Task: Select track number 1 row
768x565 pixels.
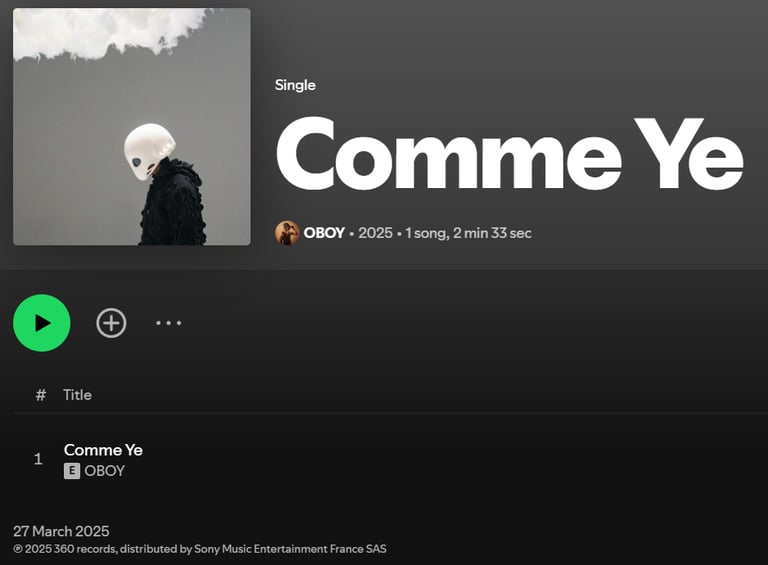Action: pos(390,459)
